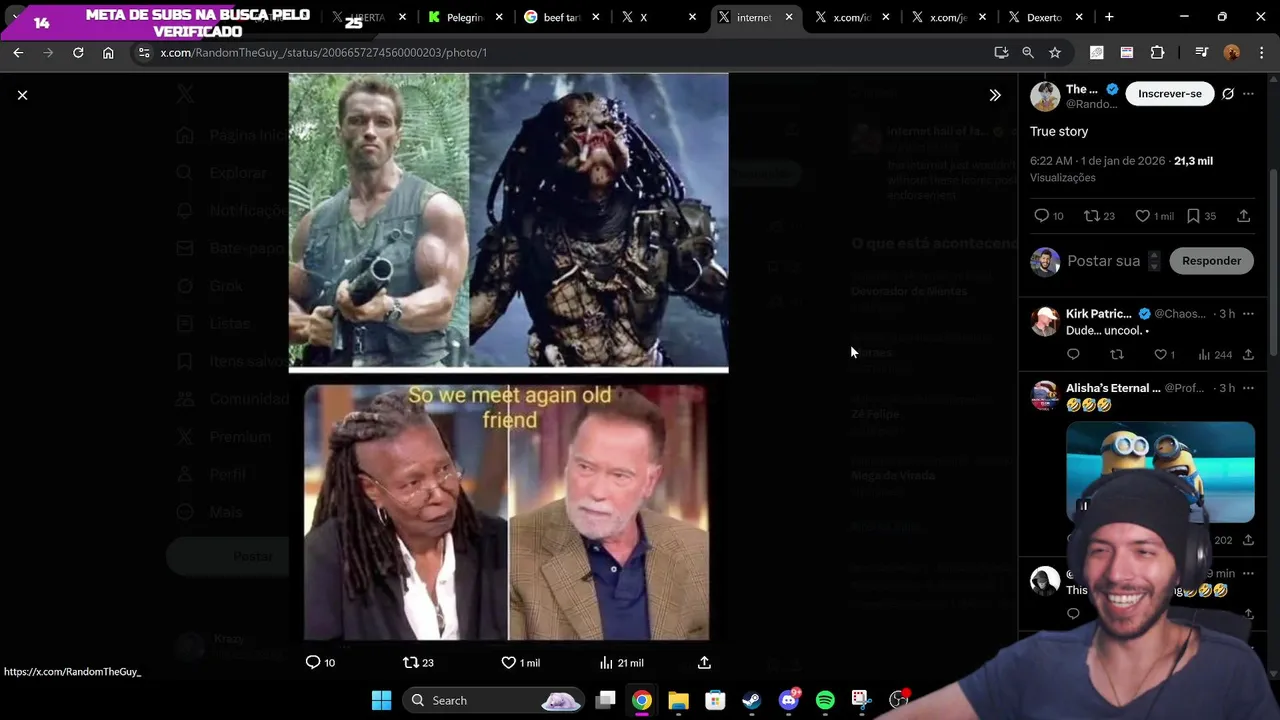1280x720 pixels.
Task: Open Chrome profile avatar in toolbar
Action: click(1232, 52)
